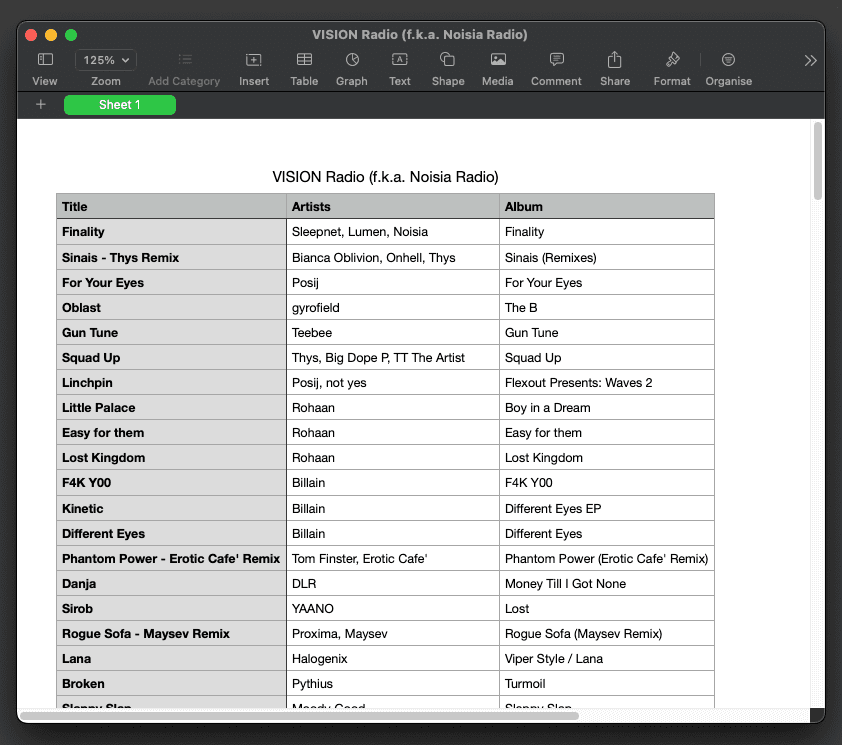
Task: Select the Linchpin title cell
Action: 171,382
